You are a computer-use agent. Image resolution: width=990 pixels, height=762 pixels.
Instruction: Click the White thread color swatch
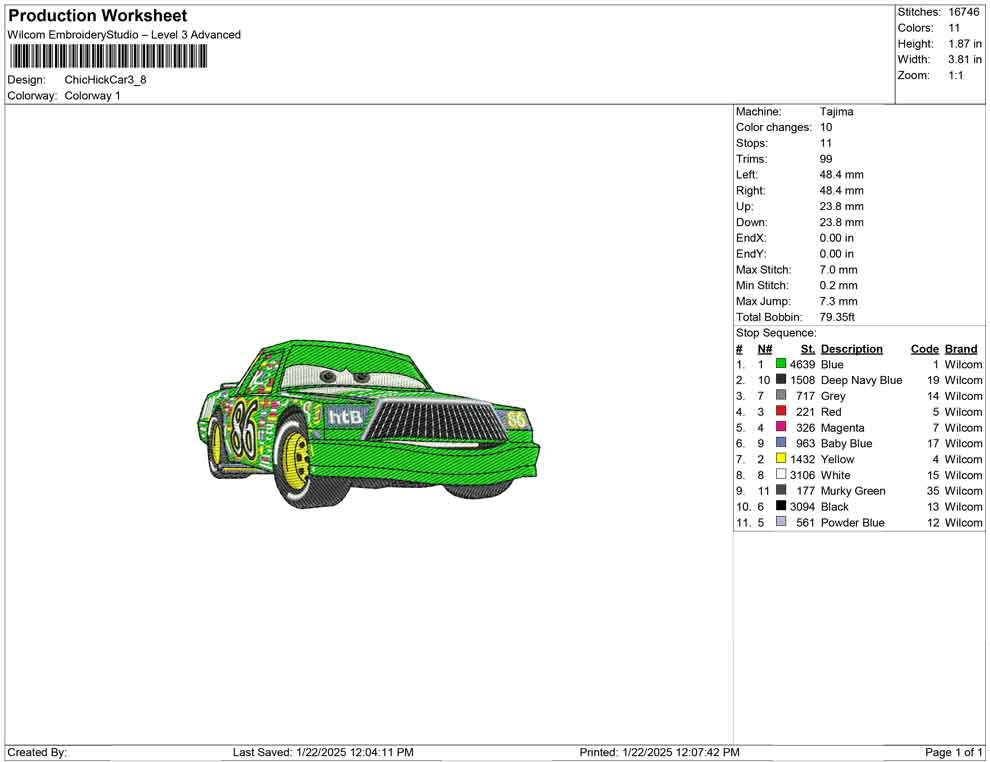781,474
